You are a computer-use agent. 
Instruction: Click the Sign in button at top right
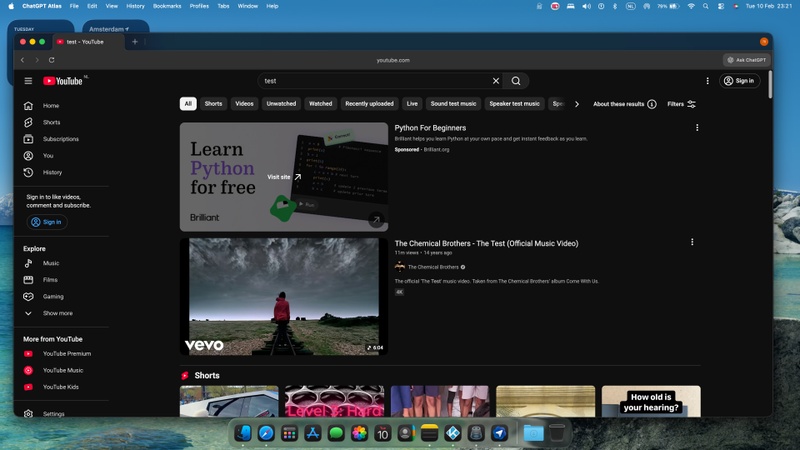click(740, 81)
